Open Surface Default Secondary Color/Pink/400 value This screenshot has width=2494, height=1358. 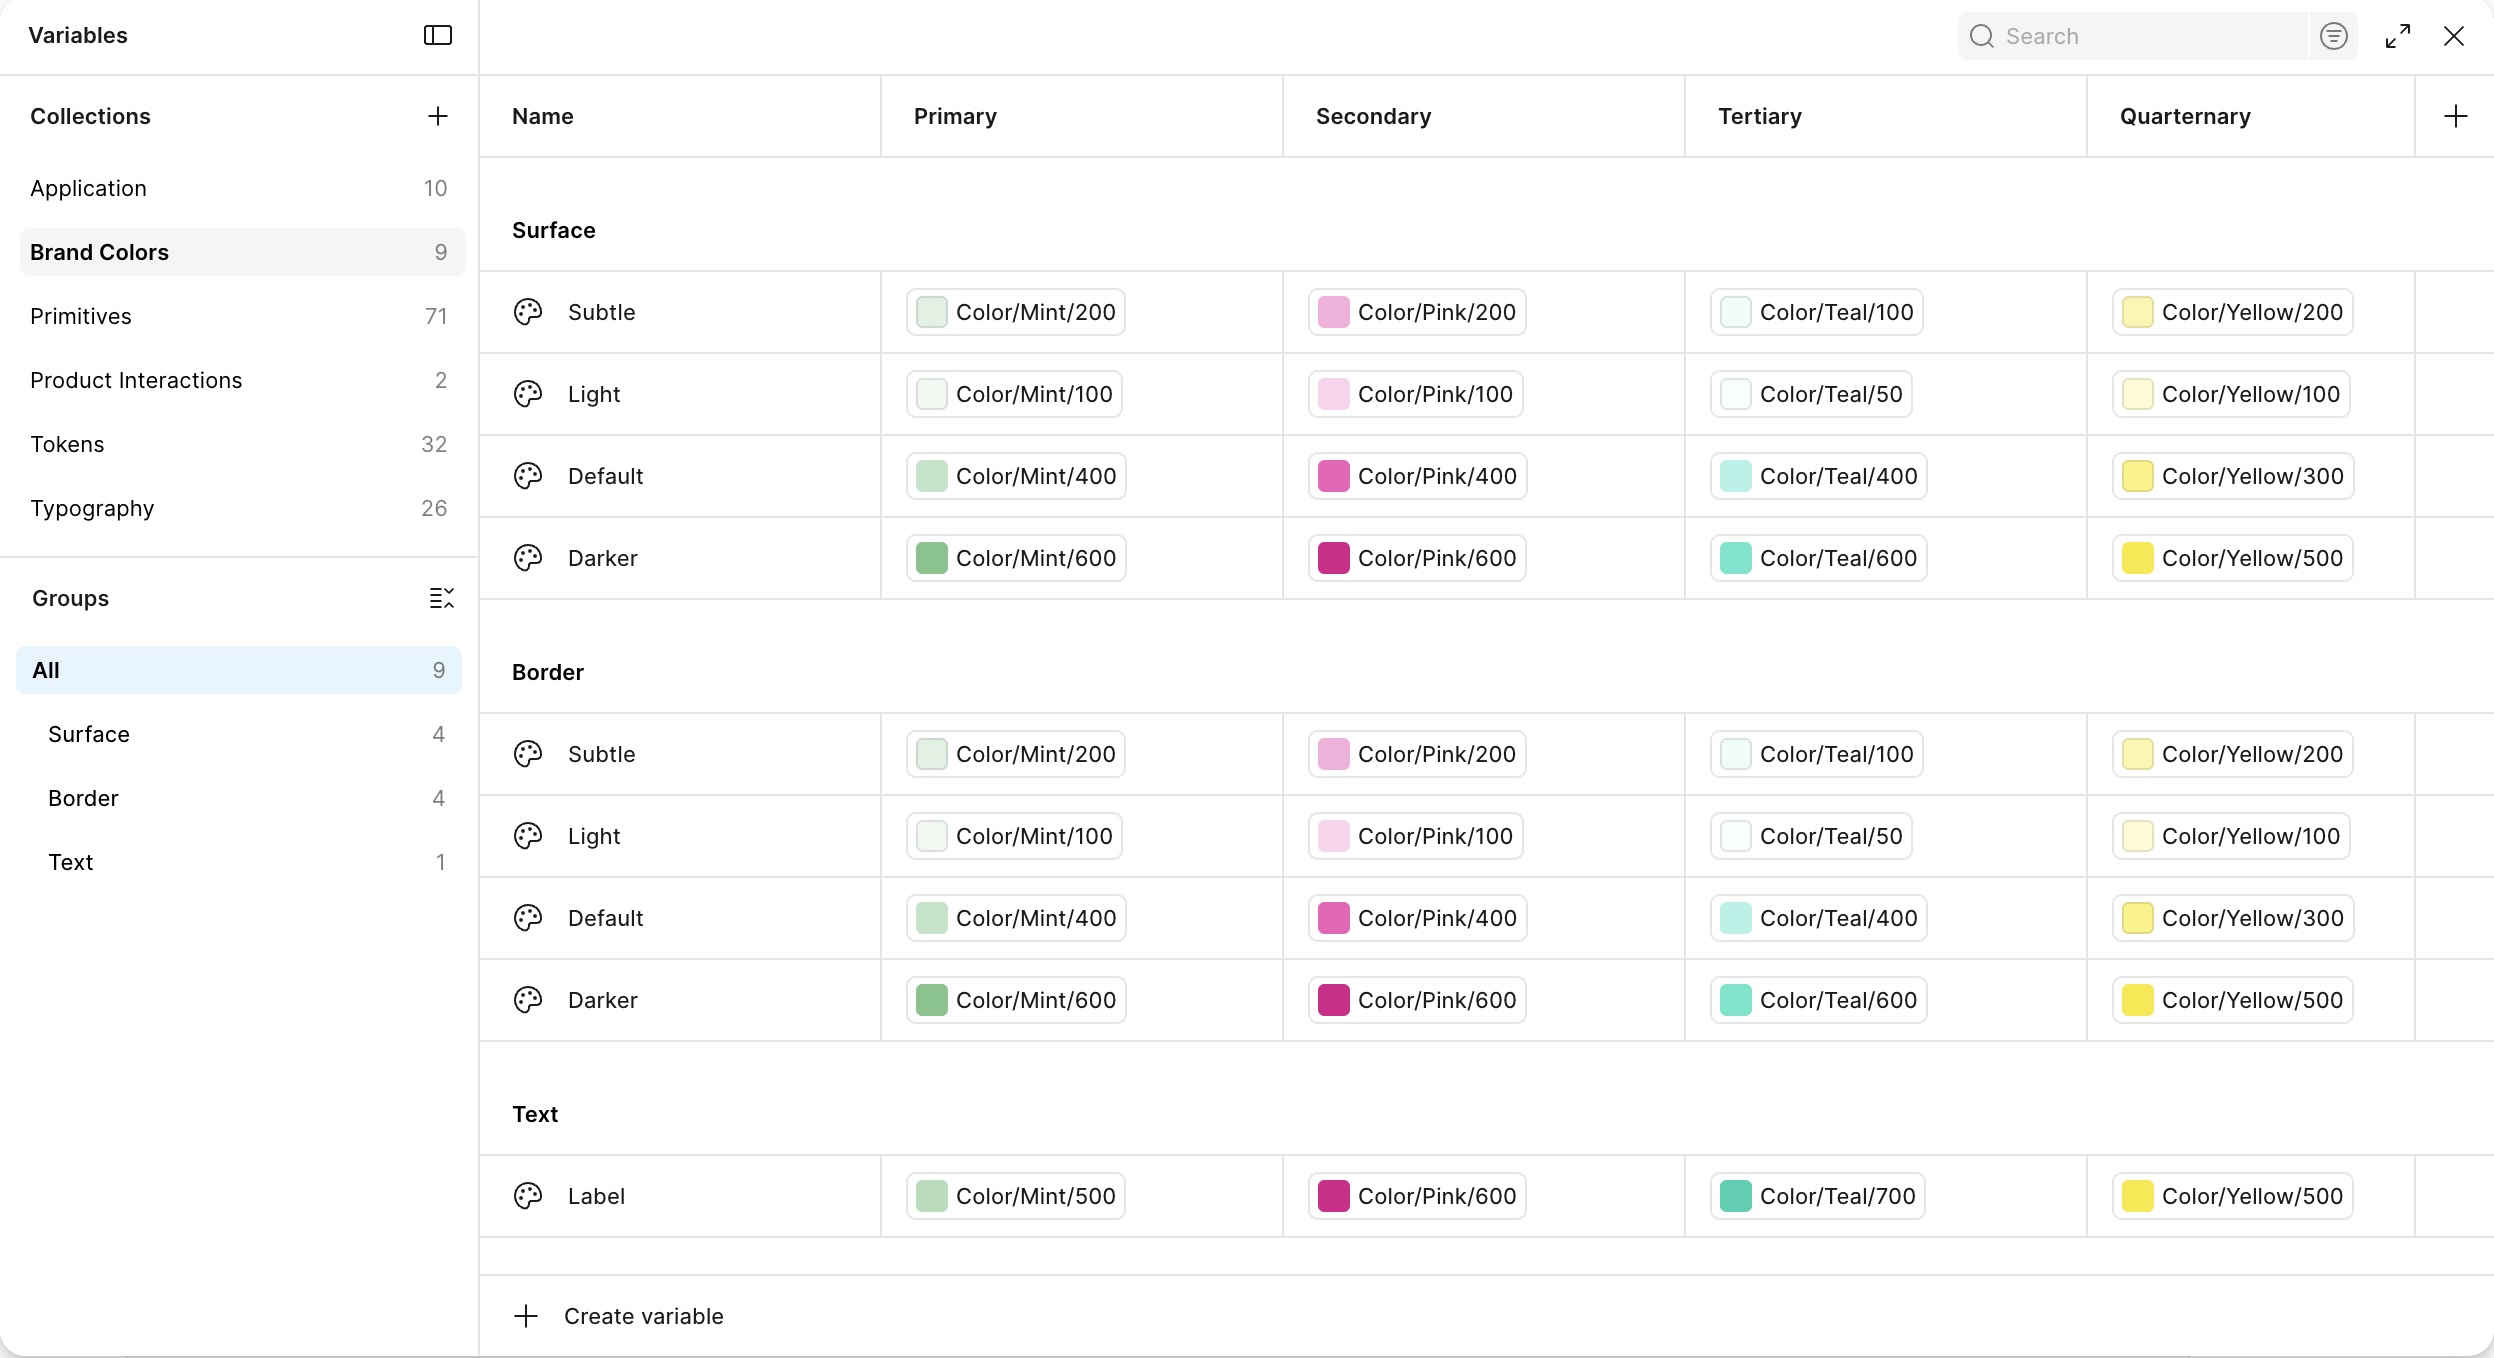click(x=1417, y=476)
